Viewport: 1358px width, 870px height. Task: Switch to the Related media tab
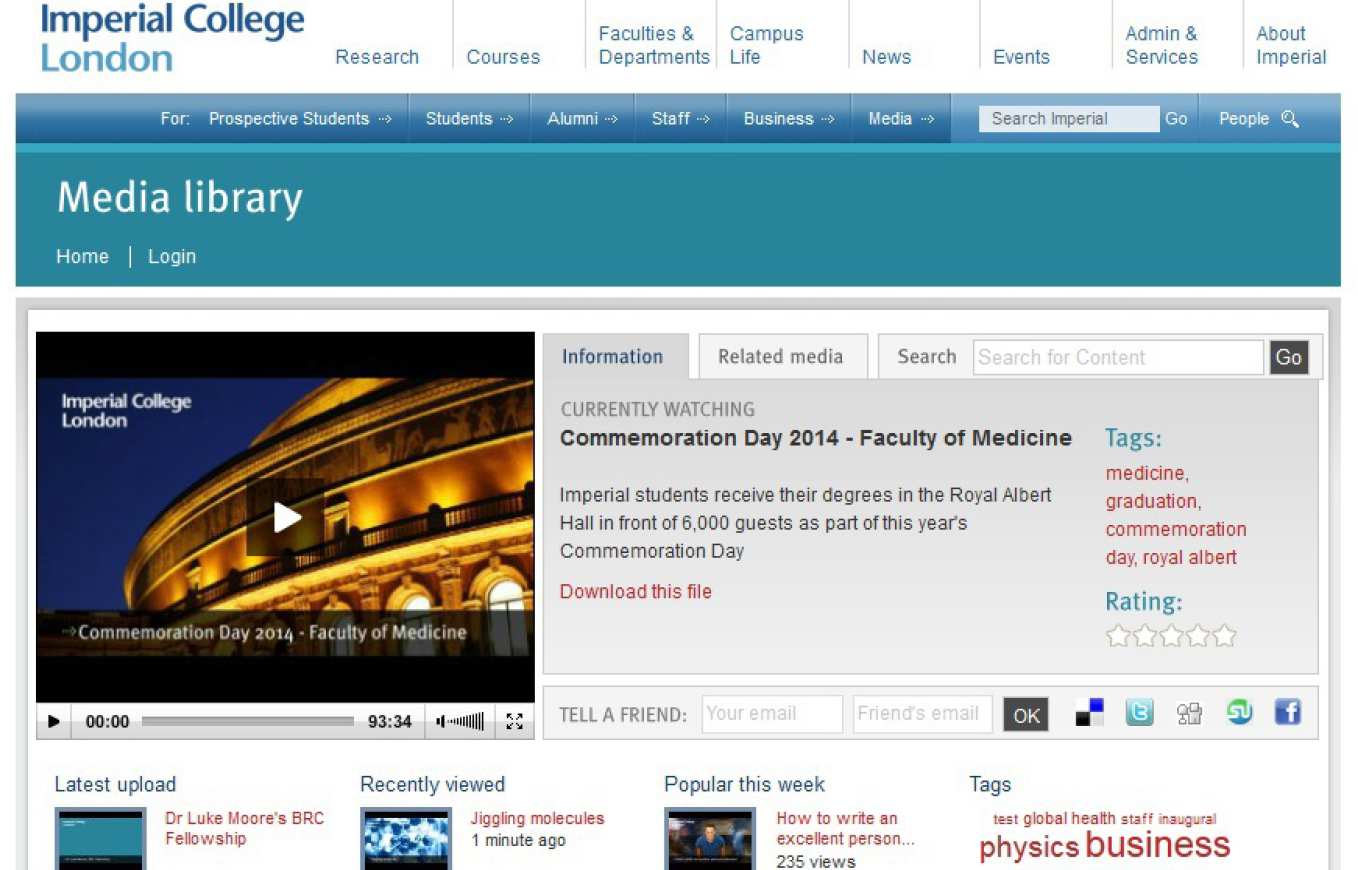pyautogui.click(x=780, y=357)
